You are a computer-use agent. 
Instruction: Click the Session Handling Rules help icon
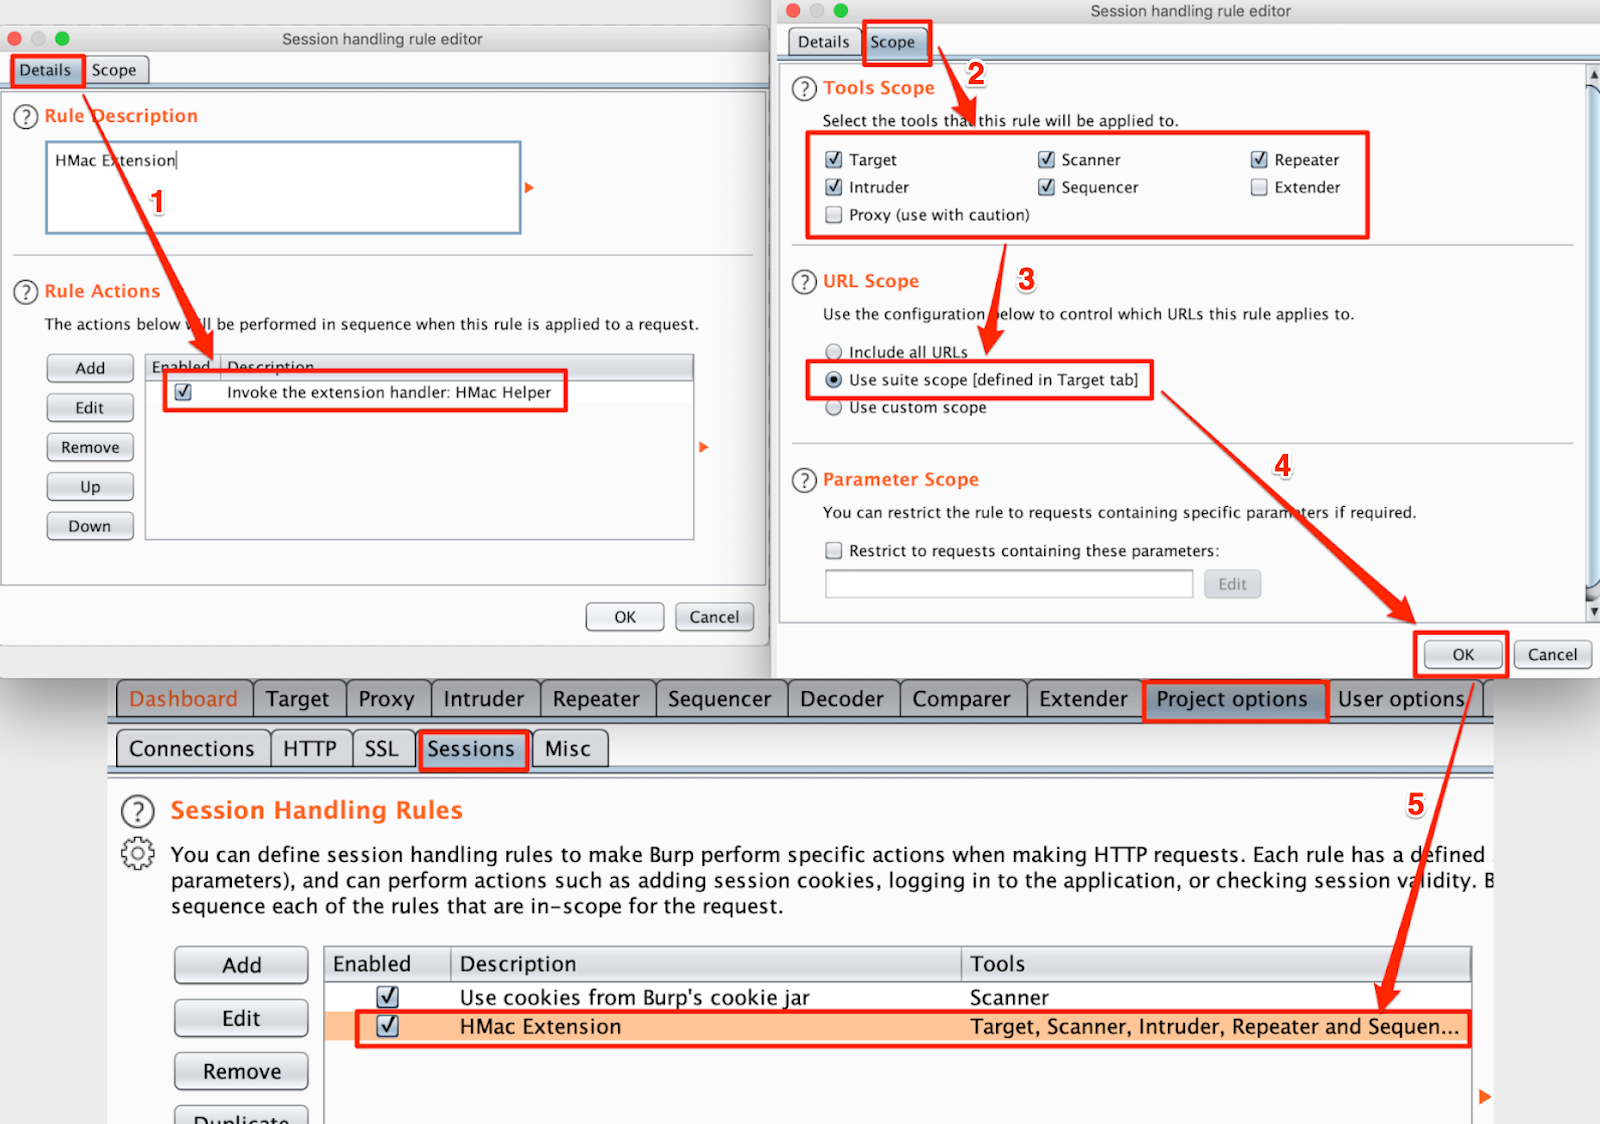[x=138, y=811]
